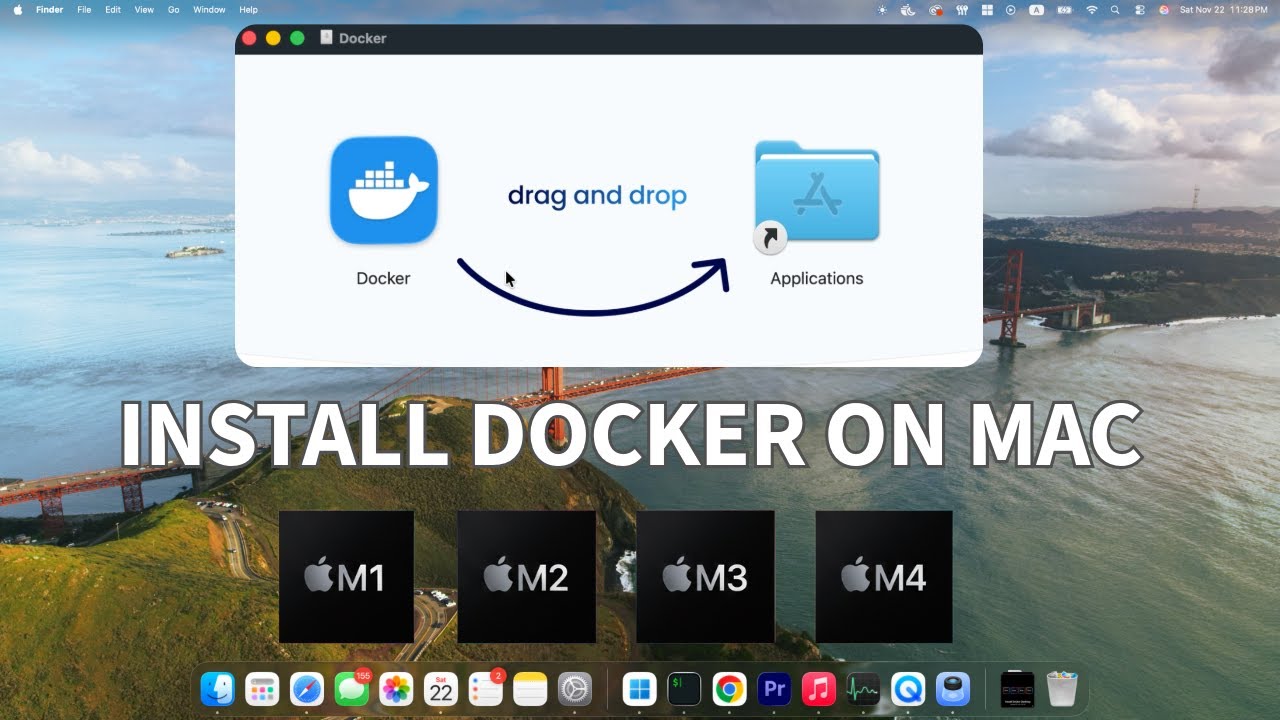Viewport: 1280px width, 720px height.
Task: Open Windows app icon in dock
Action: tap(639, 689)
